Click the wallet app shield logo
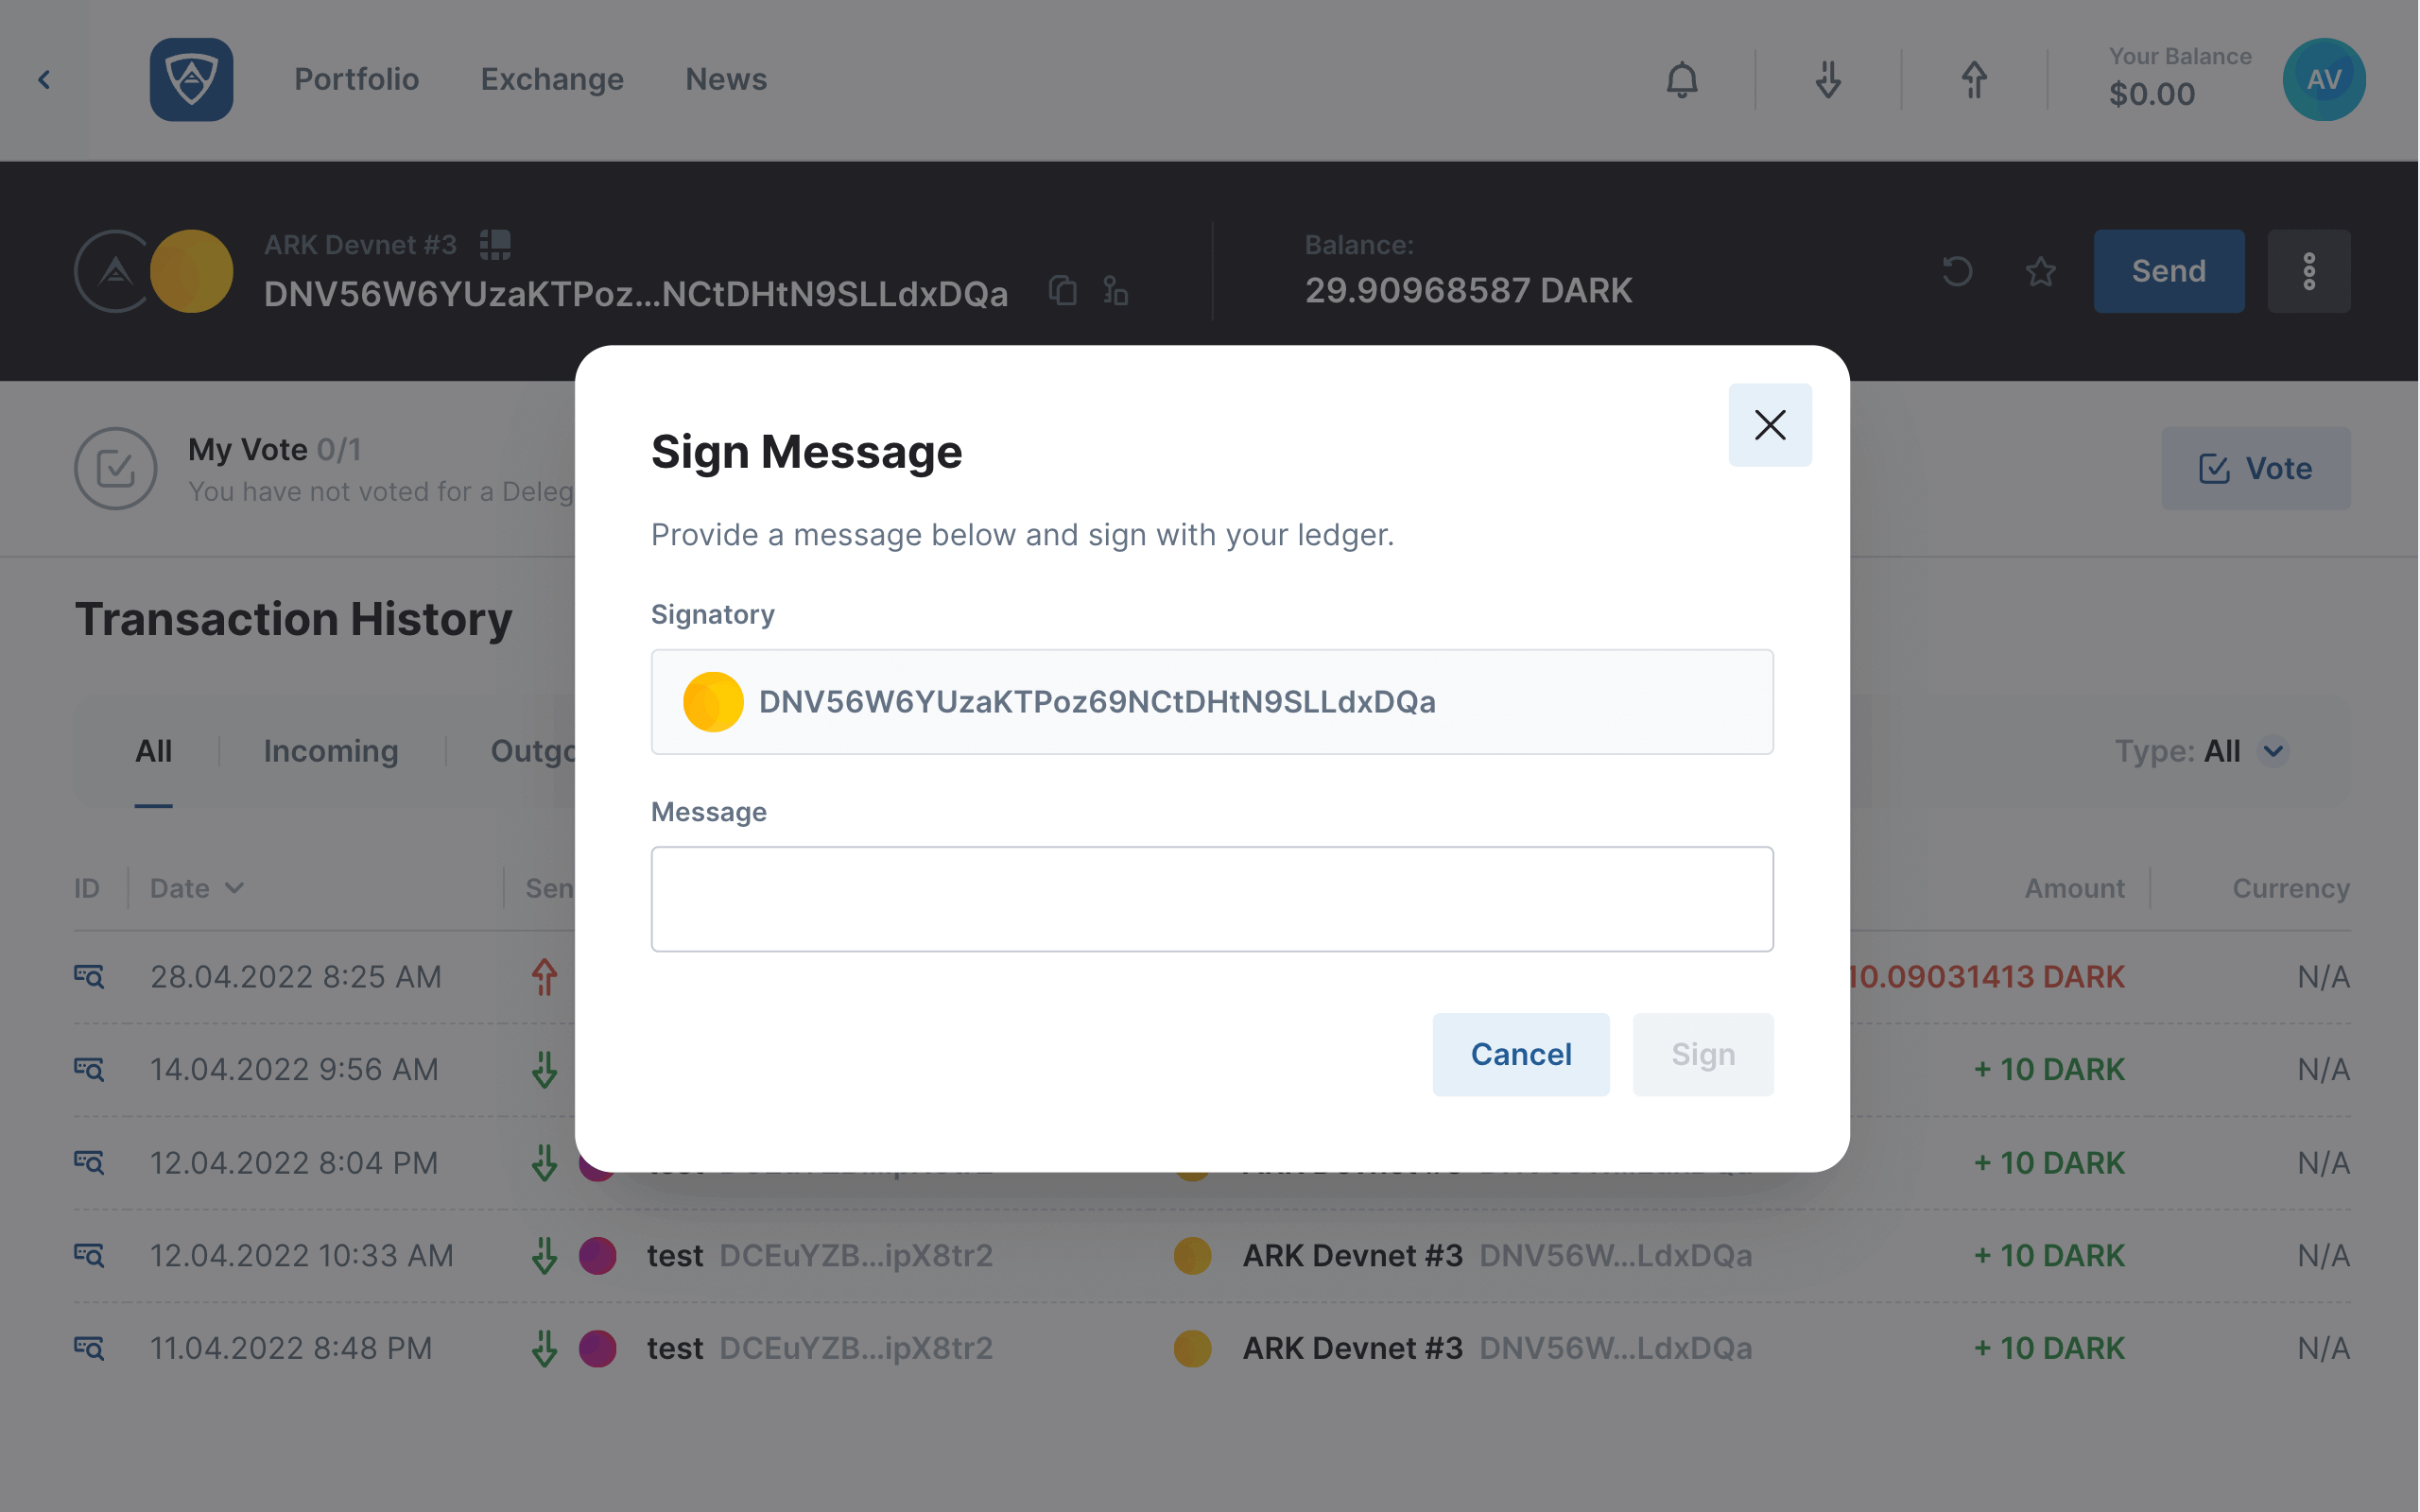This screenshot has width=2420, height=1512. [191, 79]
